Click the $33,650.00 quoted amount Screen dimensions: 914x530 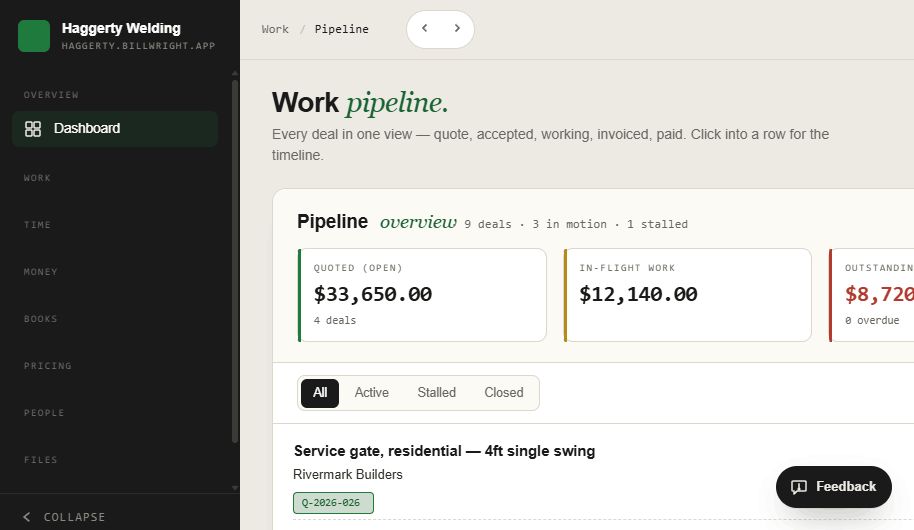[x=373, y=294]
